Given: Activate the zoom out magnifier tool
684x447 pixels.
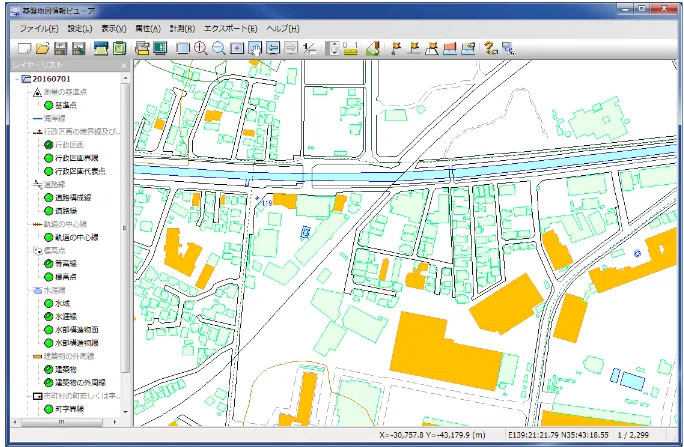Looking at the screenshot, I should pos(219,48).
